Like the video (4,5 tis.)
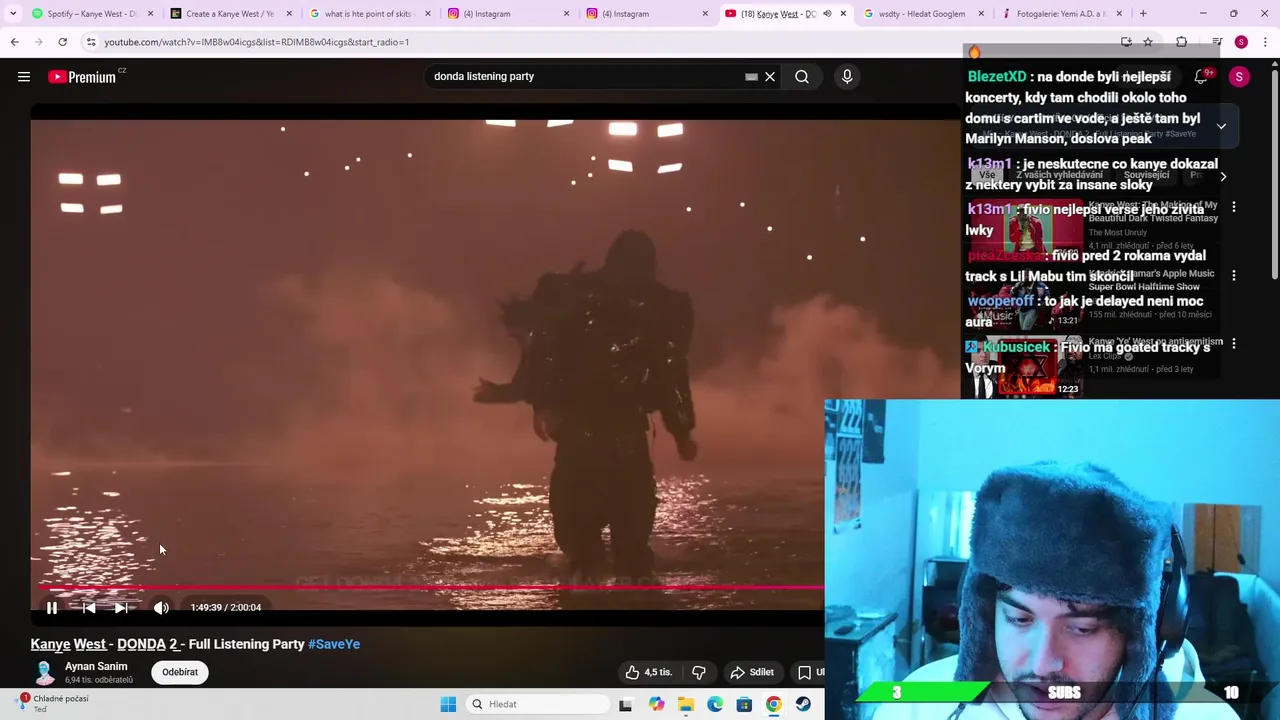Image resolution: width=1280 pixels, height=720 pixels. 648,672
